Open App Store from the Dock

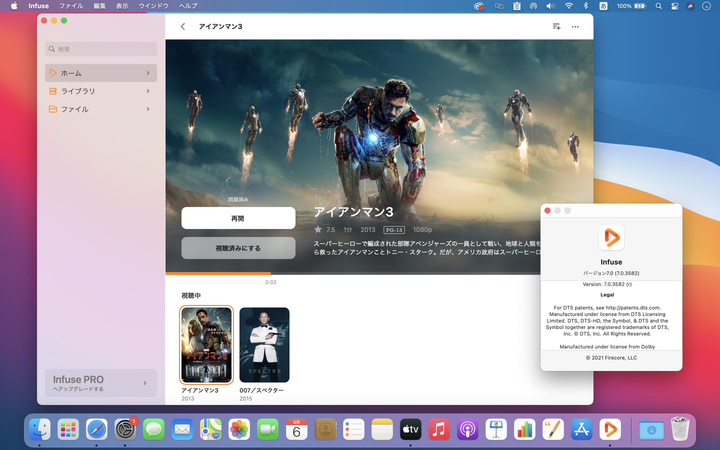point(581,429)
